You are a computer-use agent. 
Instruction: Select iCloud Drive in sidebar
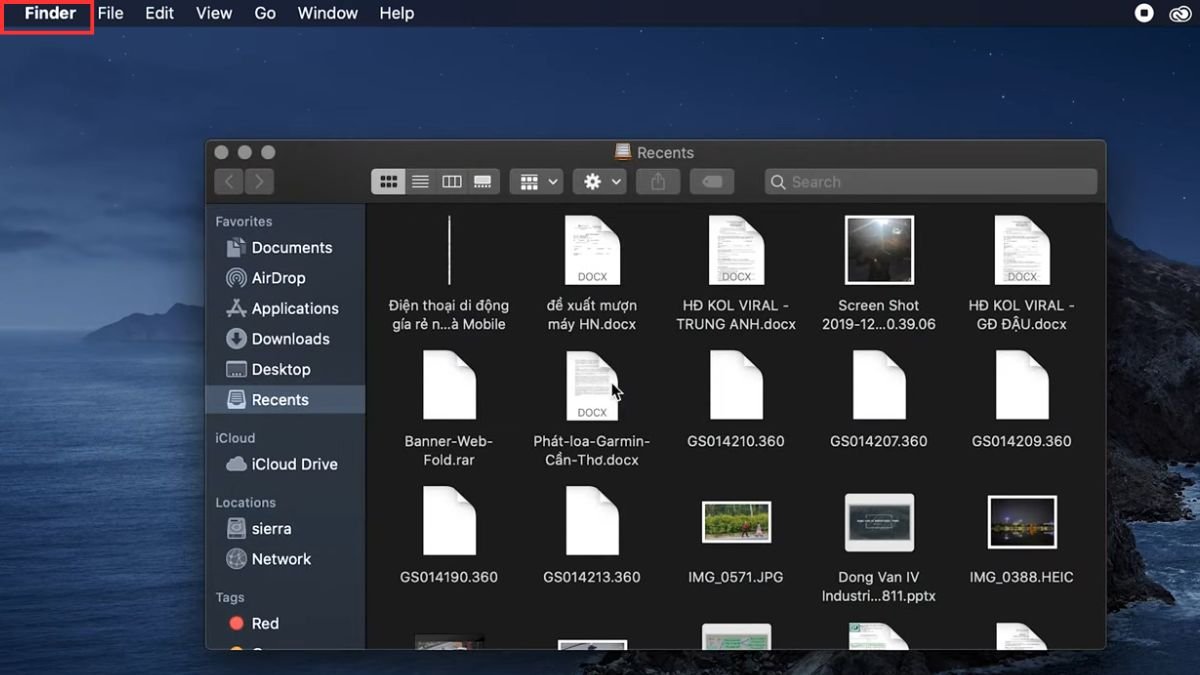294,464
